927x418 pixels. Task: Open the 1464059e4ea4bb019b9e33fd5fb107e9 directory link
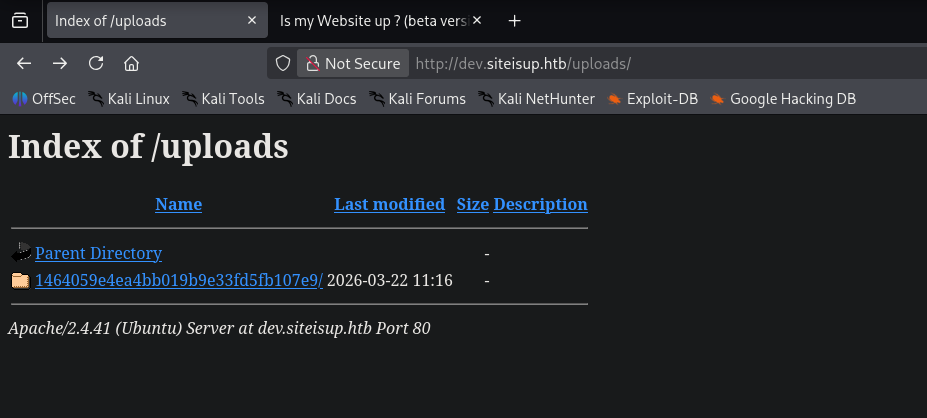pyautogui.click(x=178, y=280)
